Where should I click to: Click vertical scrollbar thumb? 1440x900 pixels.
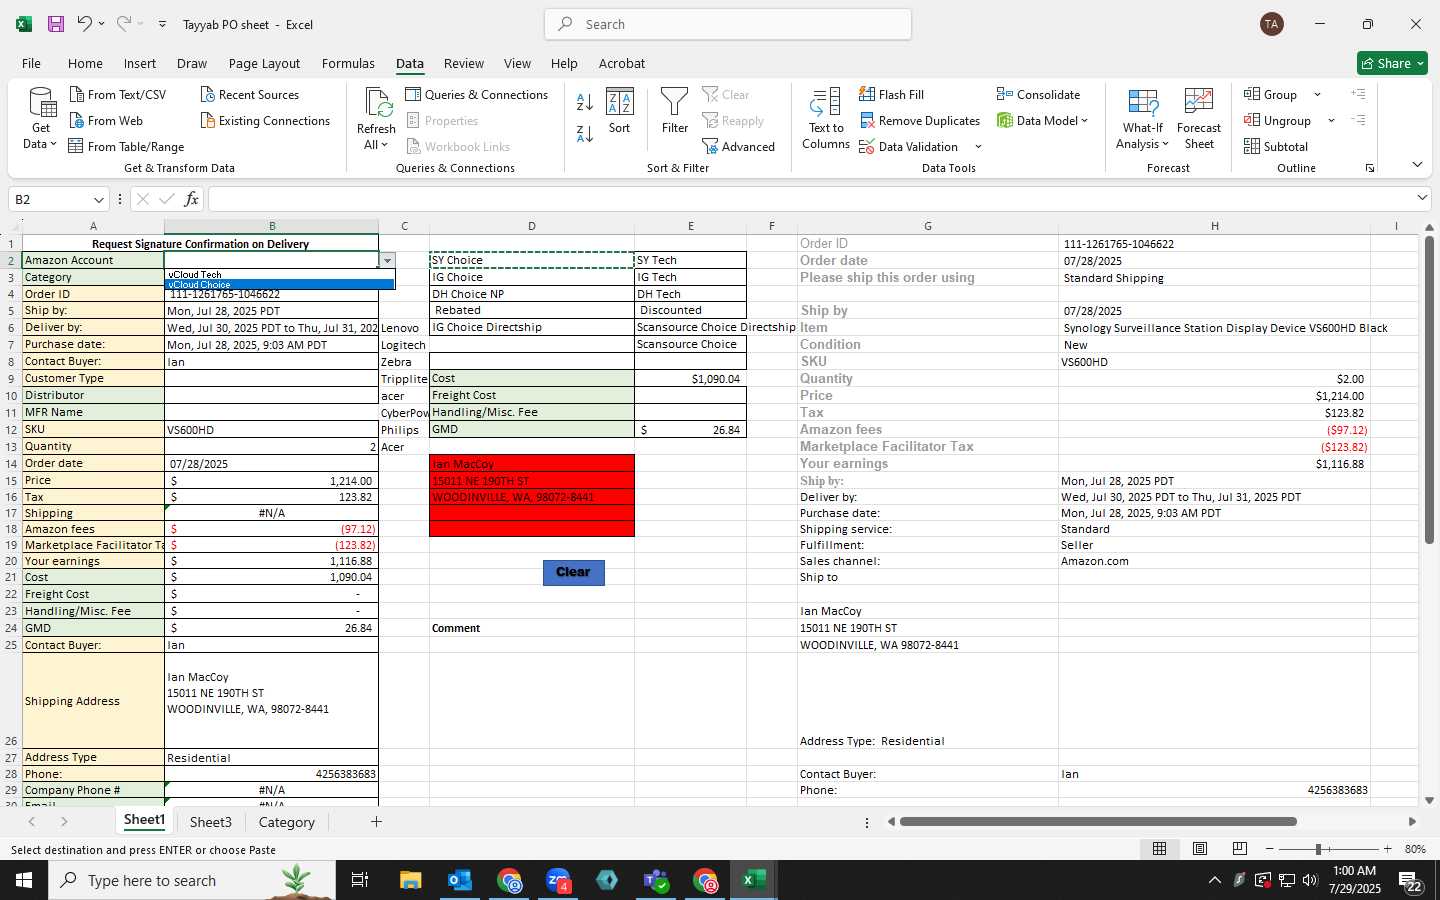1429,390
